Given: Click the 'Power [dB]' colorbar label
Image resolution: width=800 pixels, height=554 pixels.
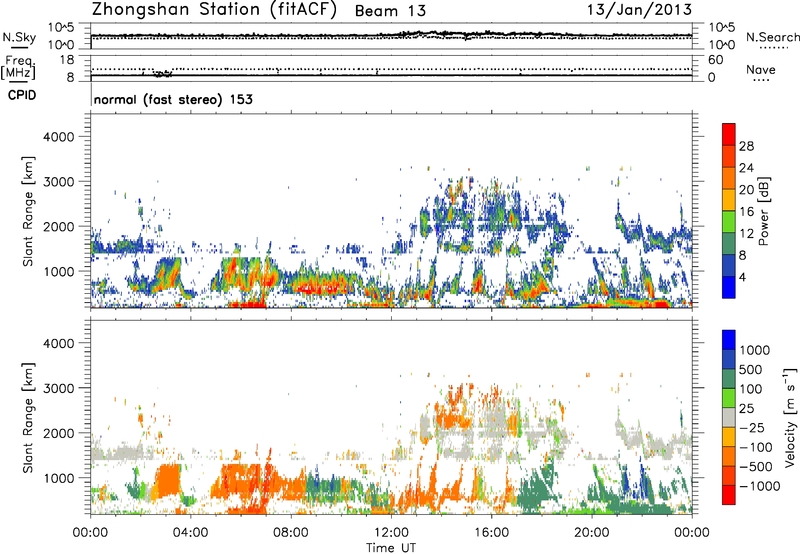Looking at the screenshot, I should pos(763,211).
